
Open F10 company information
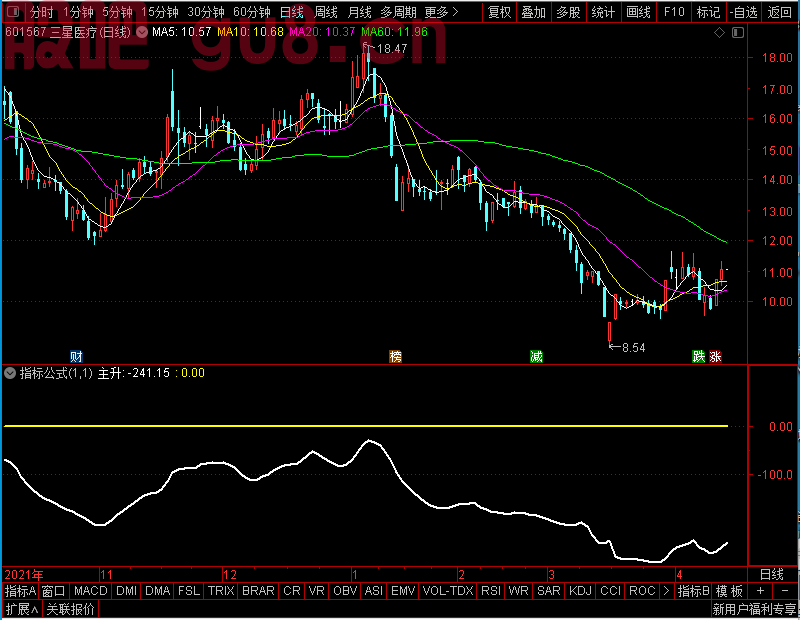pos(673,12)
